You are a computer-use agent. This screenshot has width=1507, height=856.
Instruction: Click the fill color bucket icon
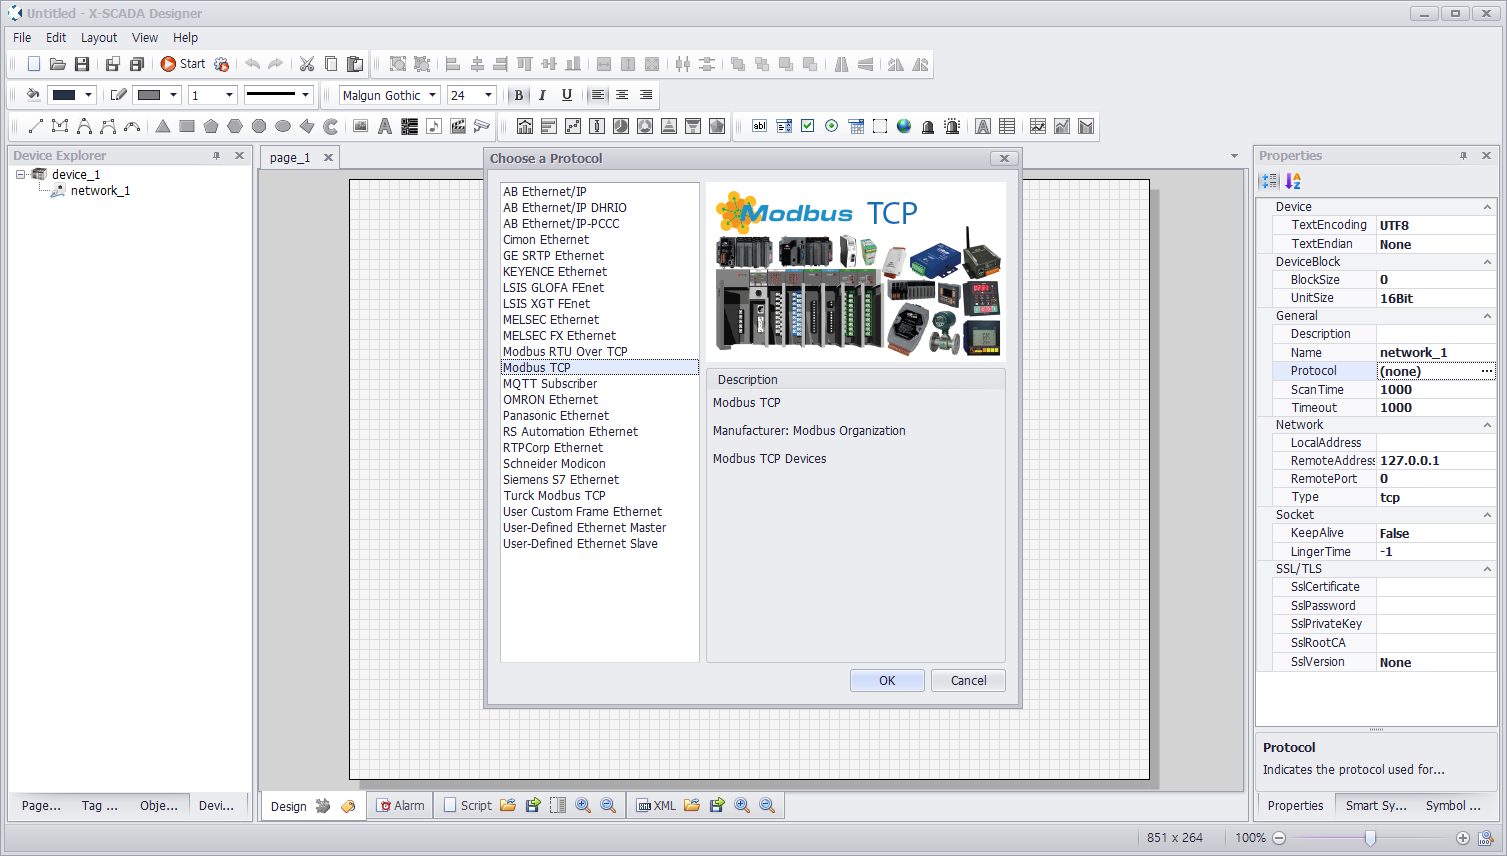tap(33, 95)
